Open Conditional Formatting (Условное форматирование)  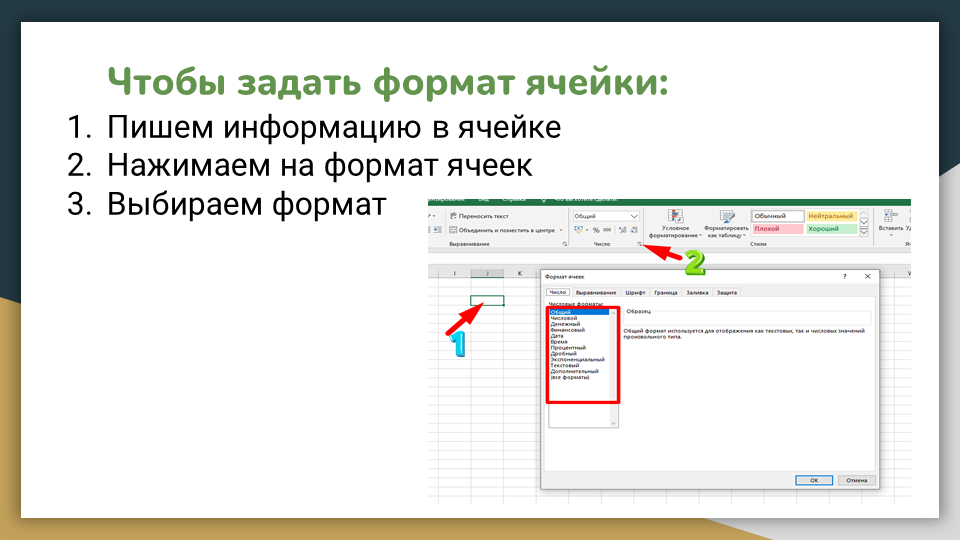tap(675, 223)
